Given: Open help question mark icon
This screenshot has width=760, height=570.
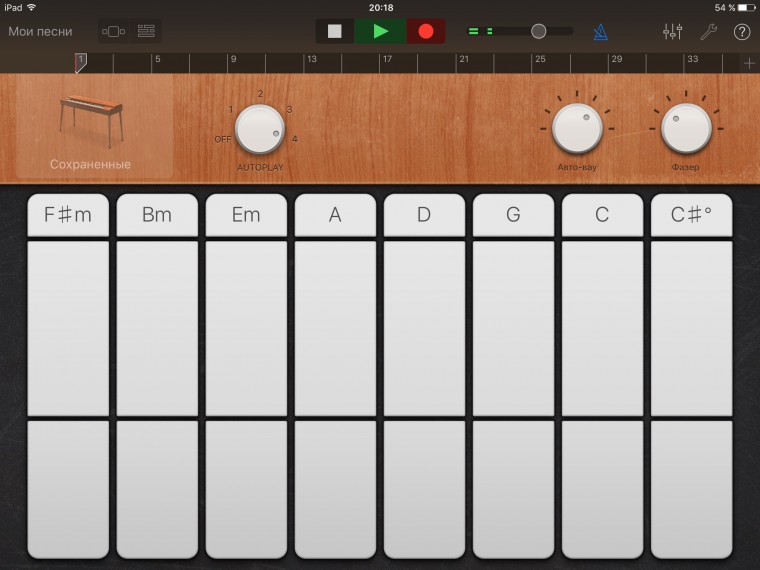Looking at the screenshot, I should click(x=742, y=32).
